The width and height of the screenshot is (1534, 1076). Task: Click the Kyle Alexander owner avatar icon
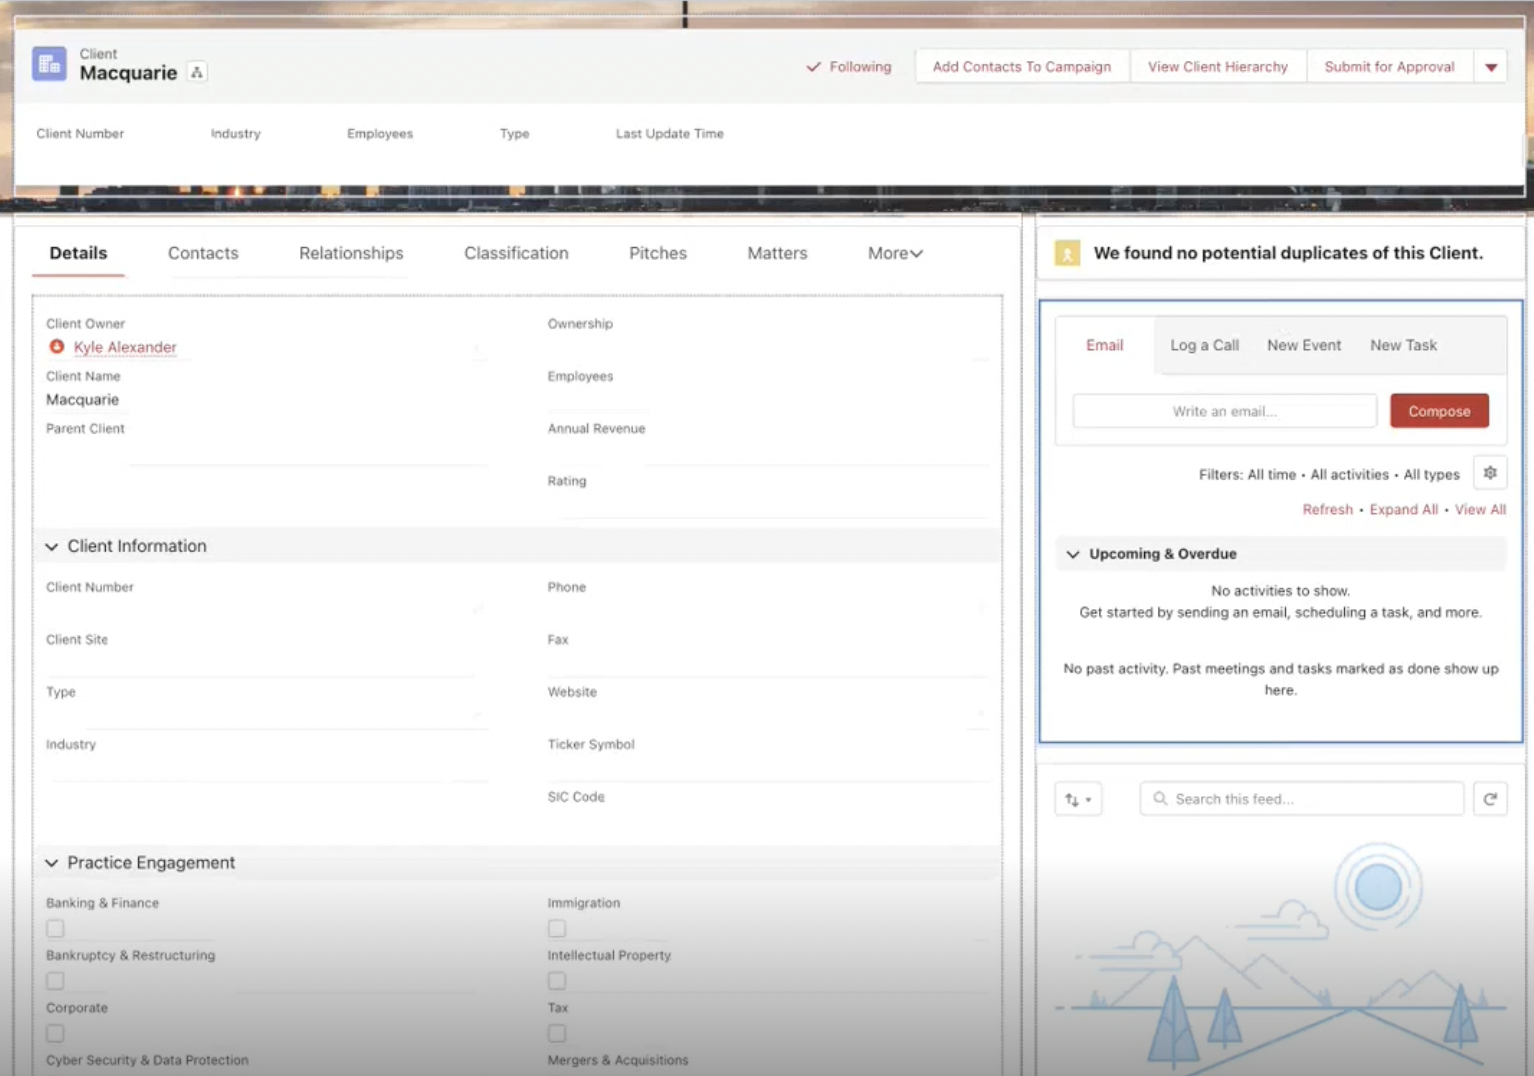pos(57,346)
